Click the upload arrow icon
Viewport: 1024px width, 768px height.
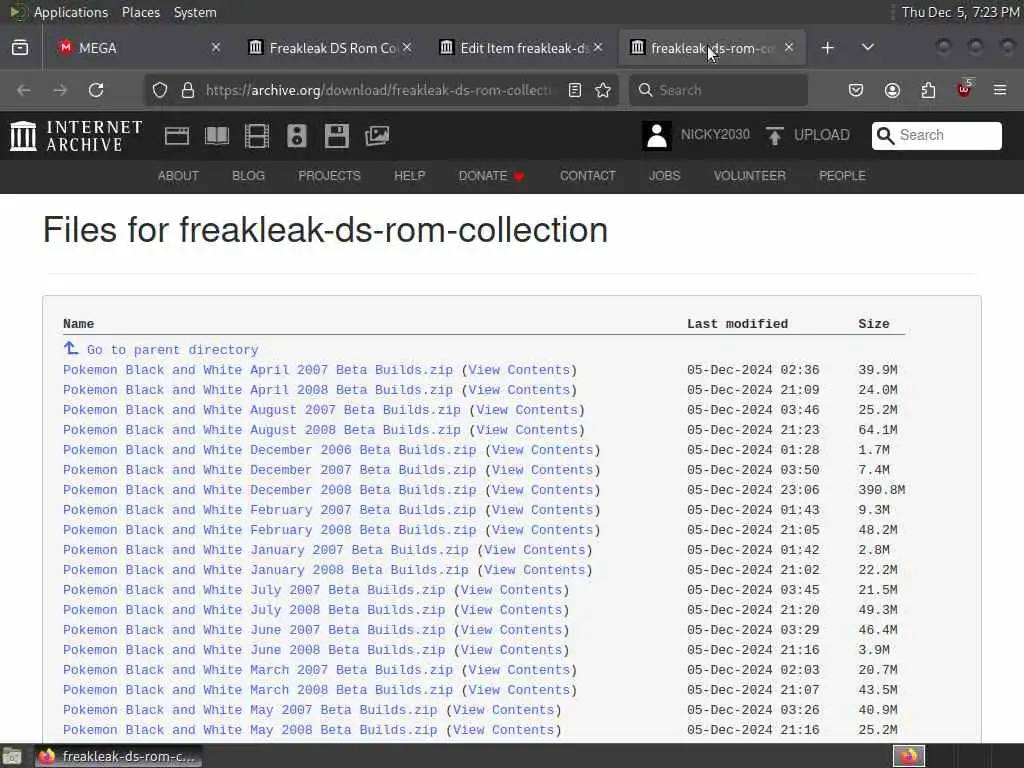point(775,136)
